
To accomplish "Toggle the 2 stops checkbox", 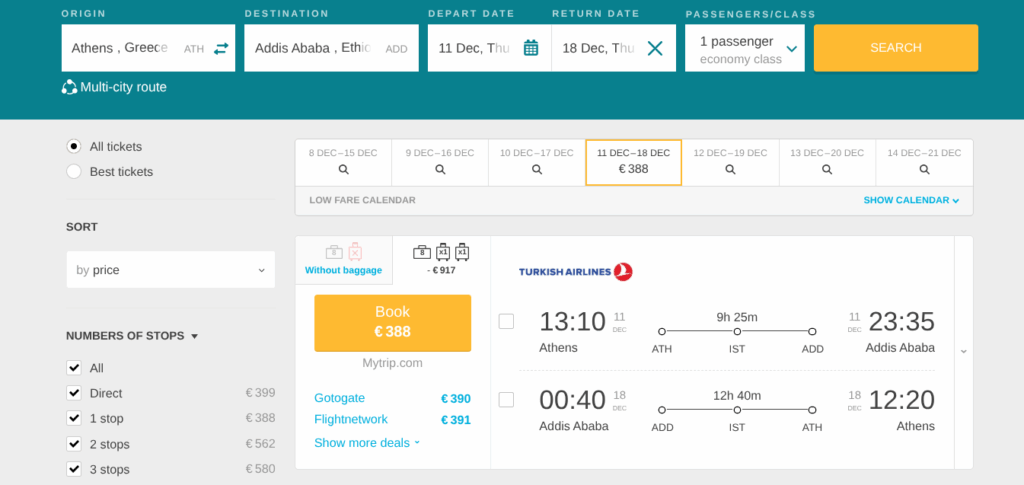I will point(74,444).
